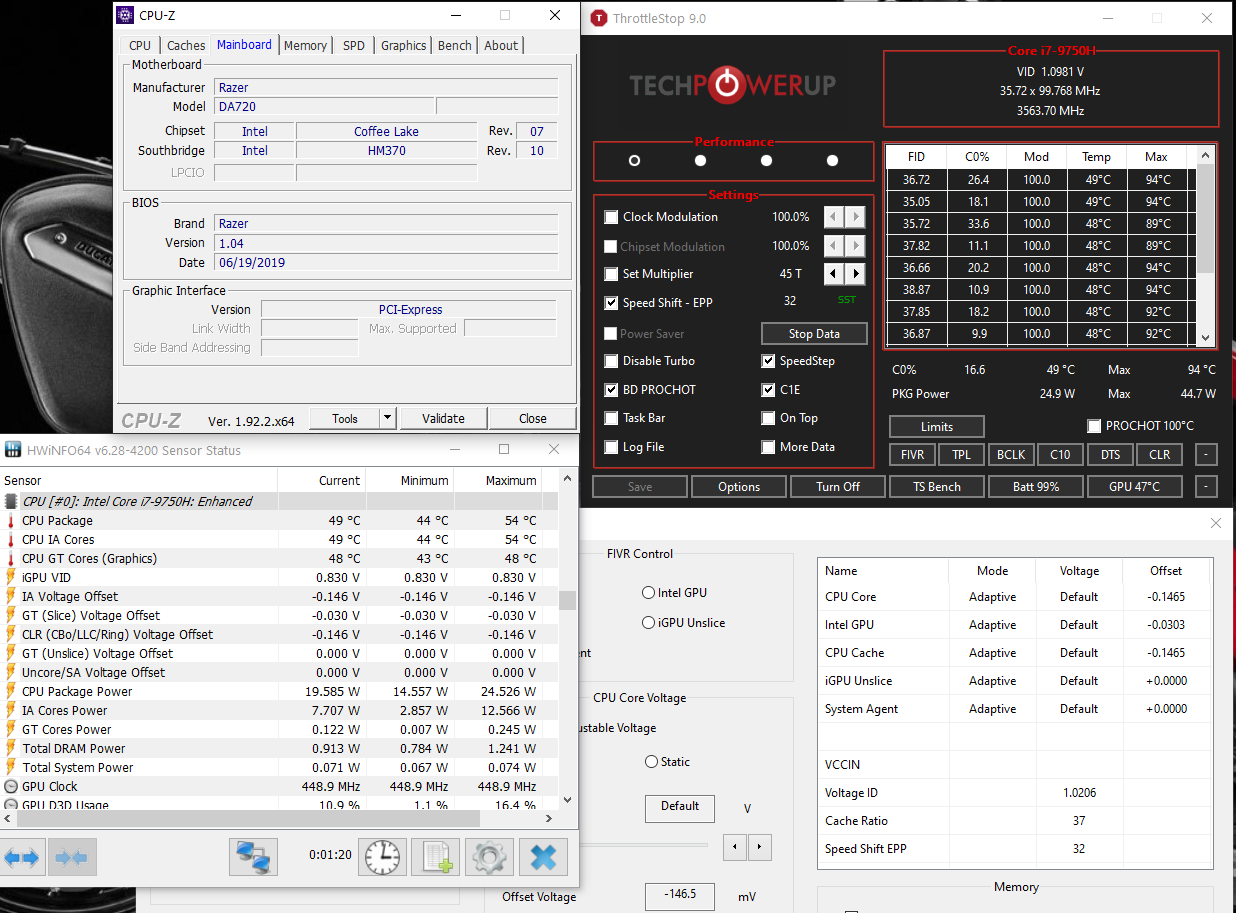Image resolution: width=1236 pixels, height=913 pixels.
Task: Open the Caches tab in CPU-Z
Action: coord(186,45)
